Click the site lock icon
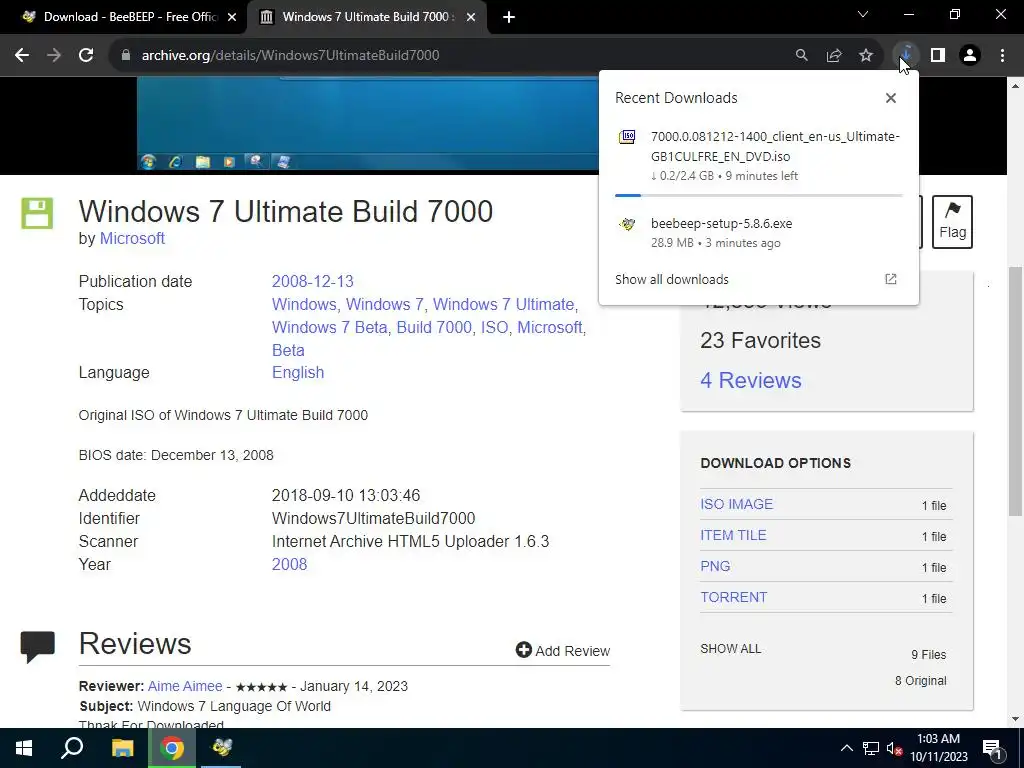 pyautogui.click(x=126, y=56)
